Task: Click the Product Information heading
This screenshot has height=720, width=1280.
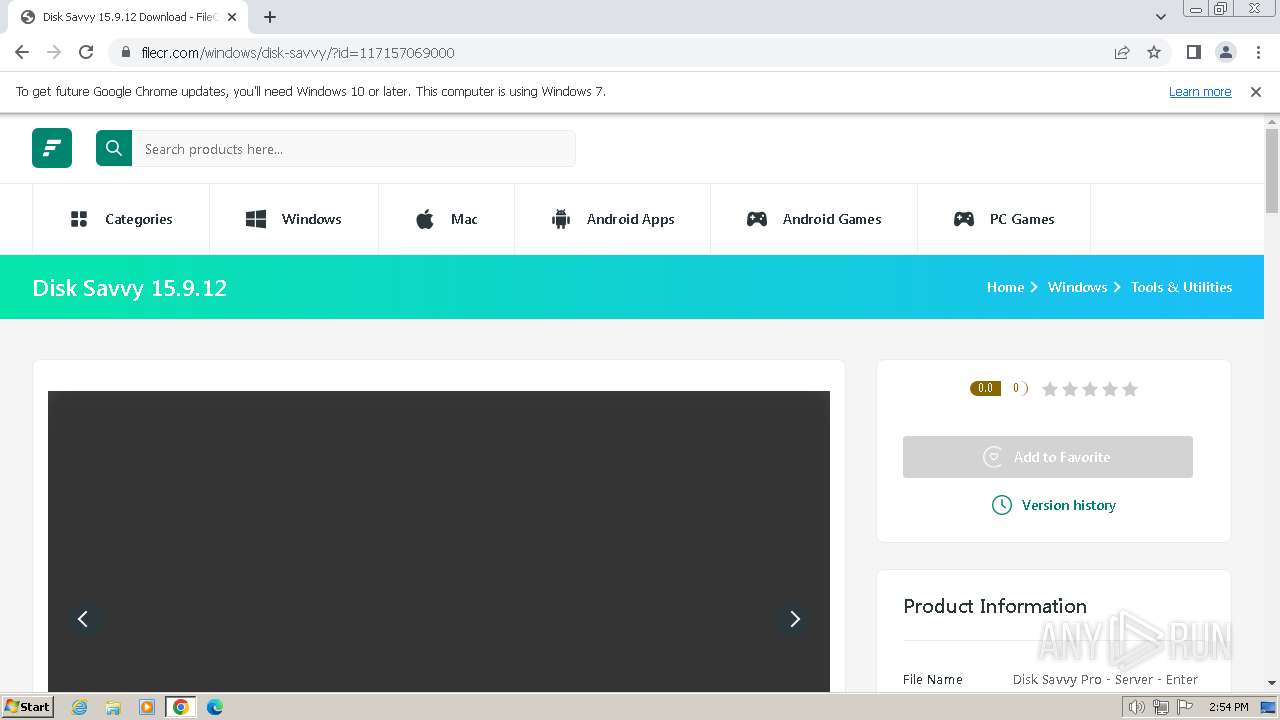Action: click(995, 606)
